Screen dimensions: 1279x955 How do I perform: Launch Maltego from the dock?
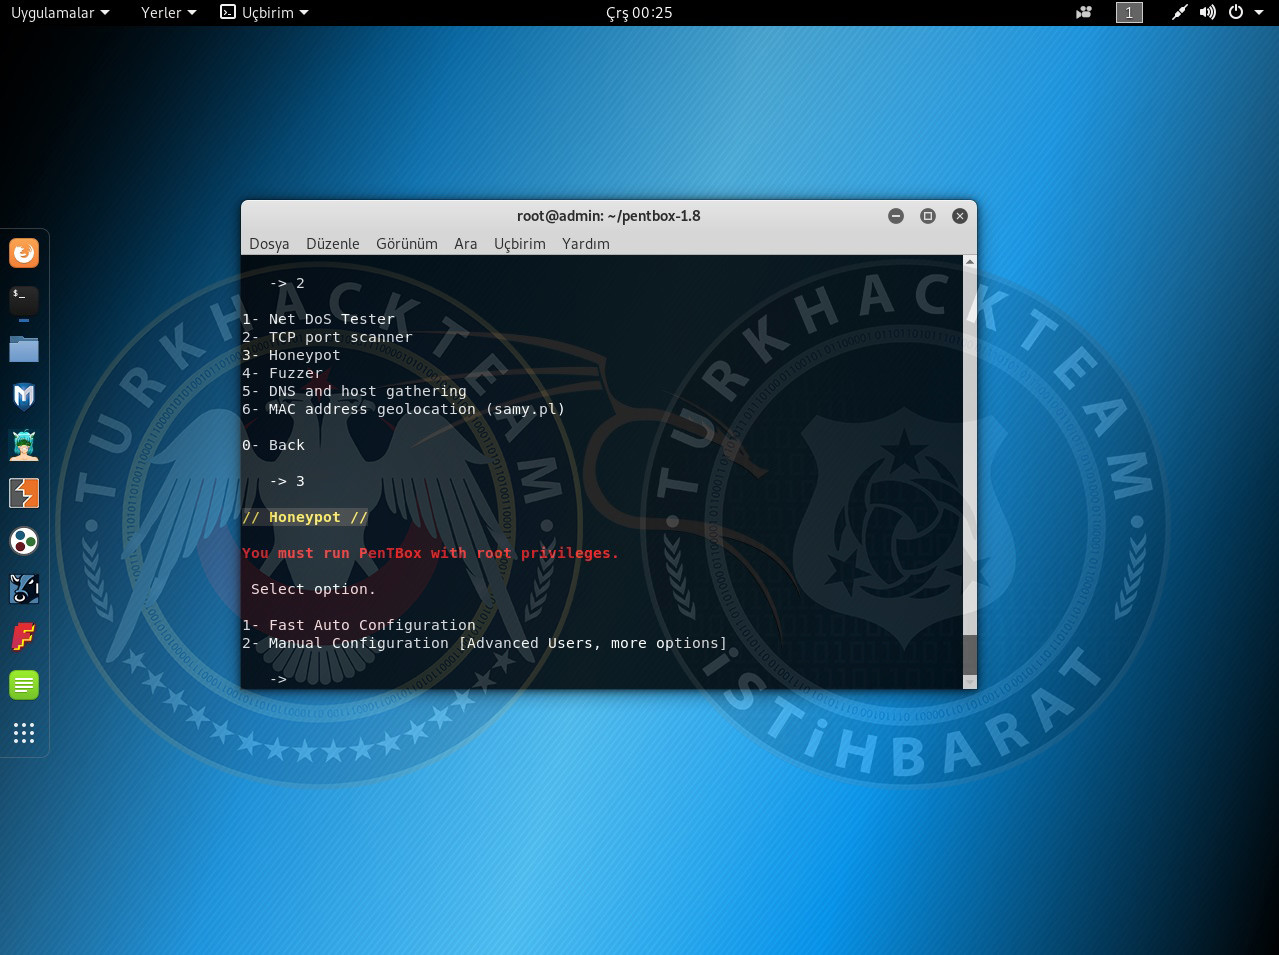point(24,541)
